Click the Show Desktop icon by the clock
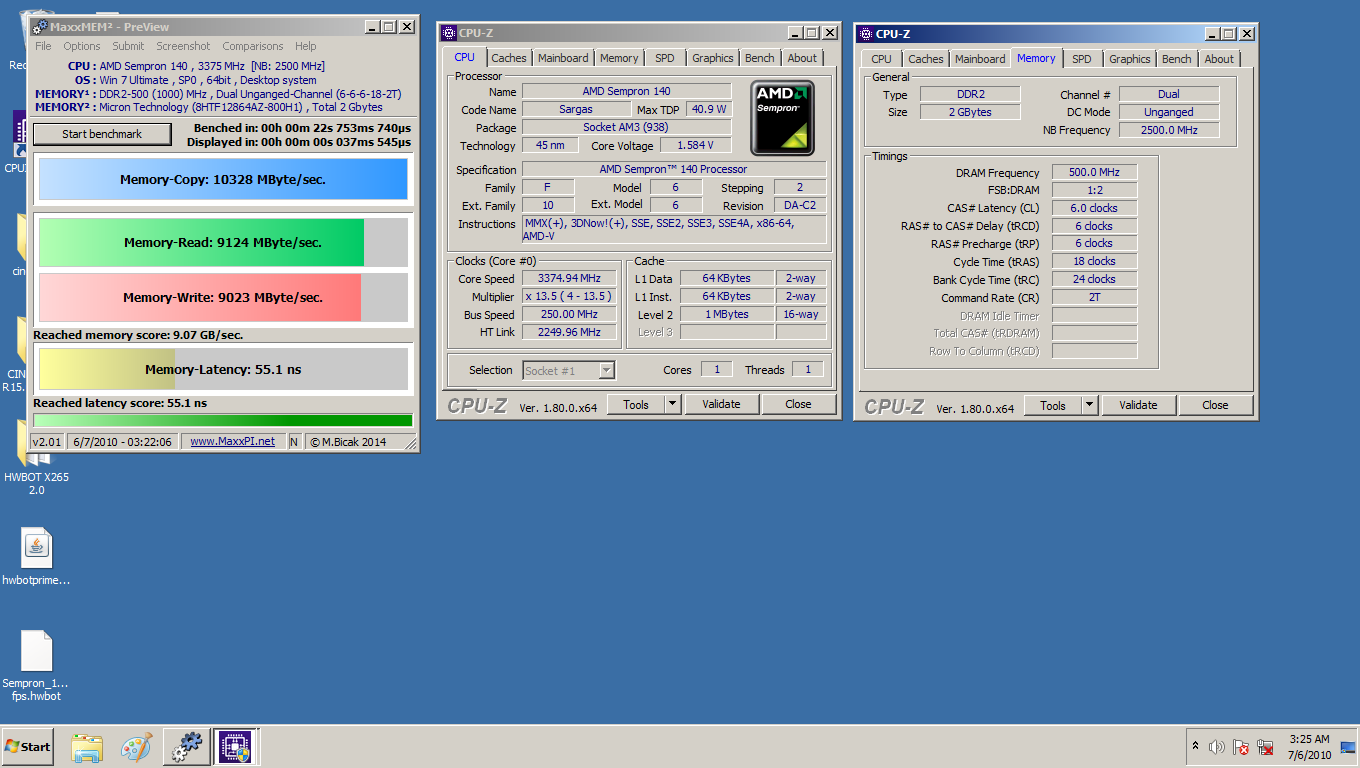This screenshot has height=768, width=1360. click(x=1348, y=746)
